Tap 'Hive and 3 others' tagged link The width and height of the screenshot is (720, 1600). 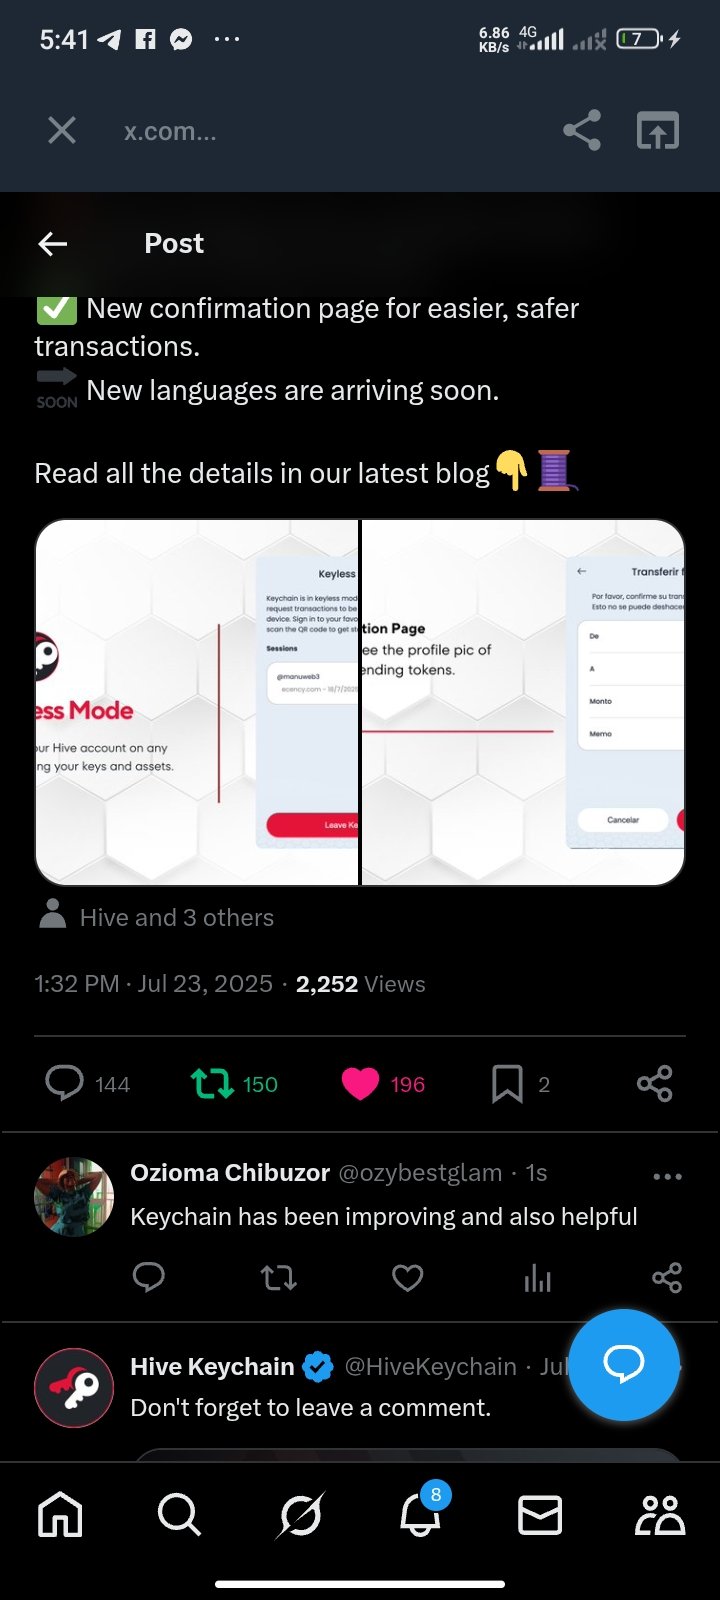click(176, 917)
